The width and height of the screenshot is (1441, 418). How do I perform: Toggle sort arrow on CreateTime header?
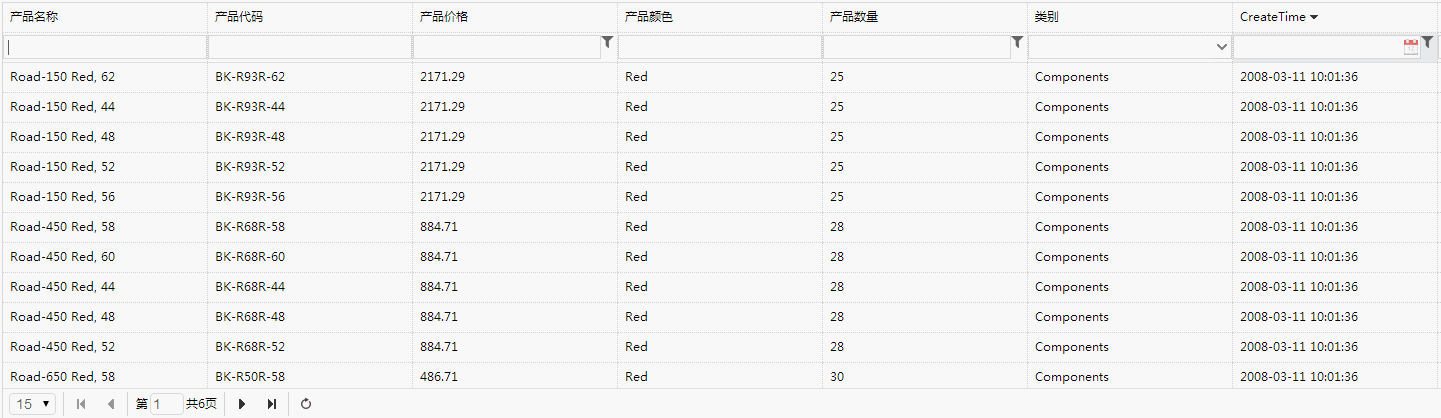tap(1314, 17)
